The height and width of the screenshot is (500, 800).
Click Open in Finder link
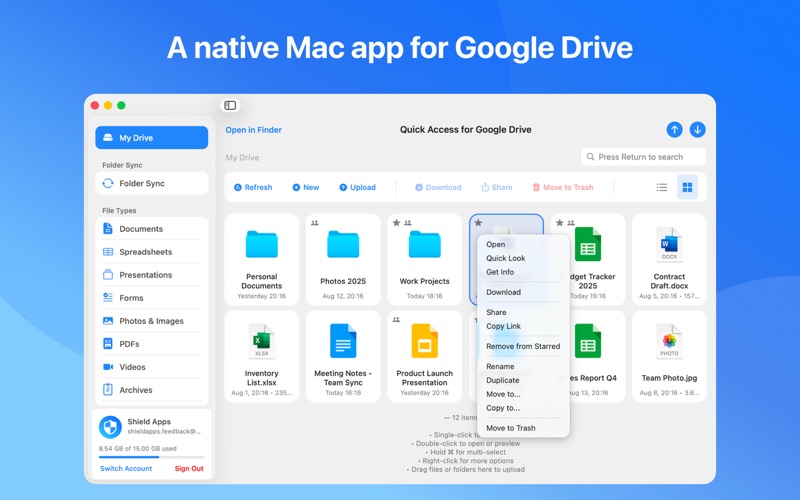pyautogui.click(x=254, y=130)
